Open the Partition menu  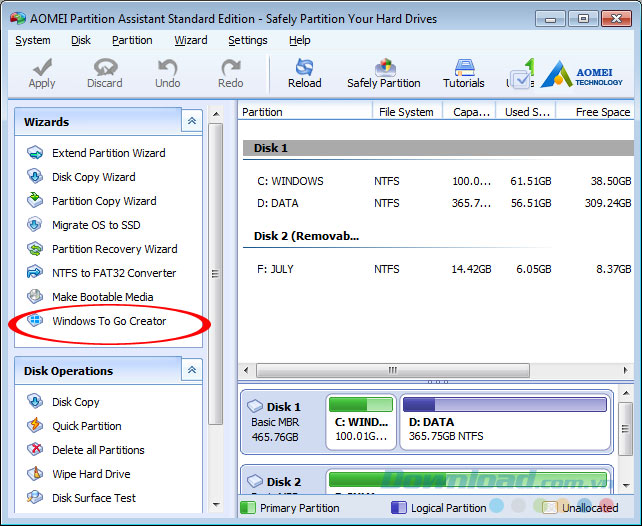(132, 40)
